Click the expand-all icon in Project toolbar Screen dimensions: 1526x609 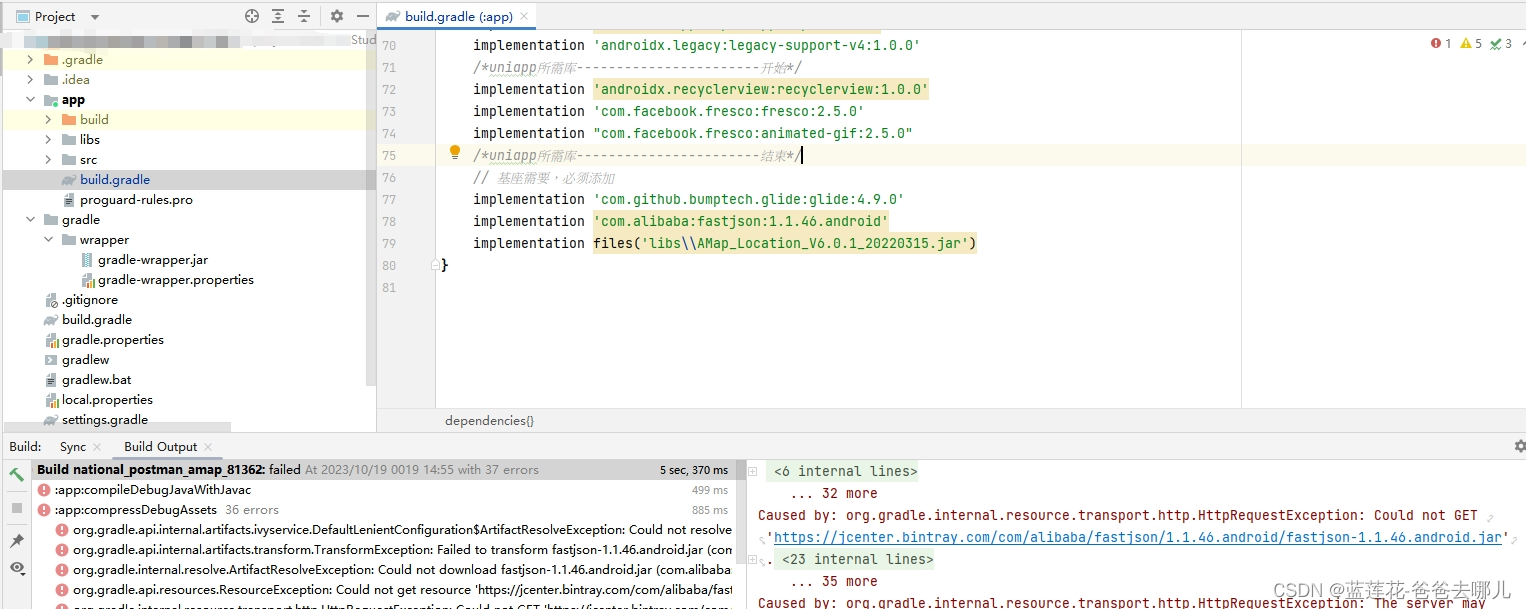(278, 16)
